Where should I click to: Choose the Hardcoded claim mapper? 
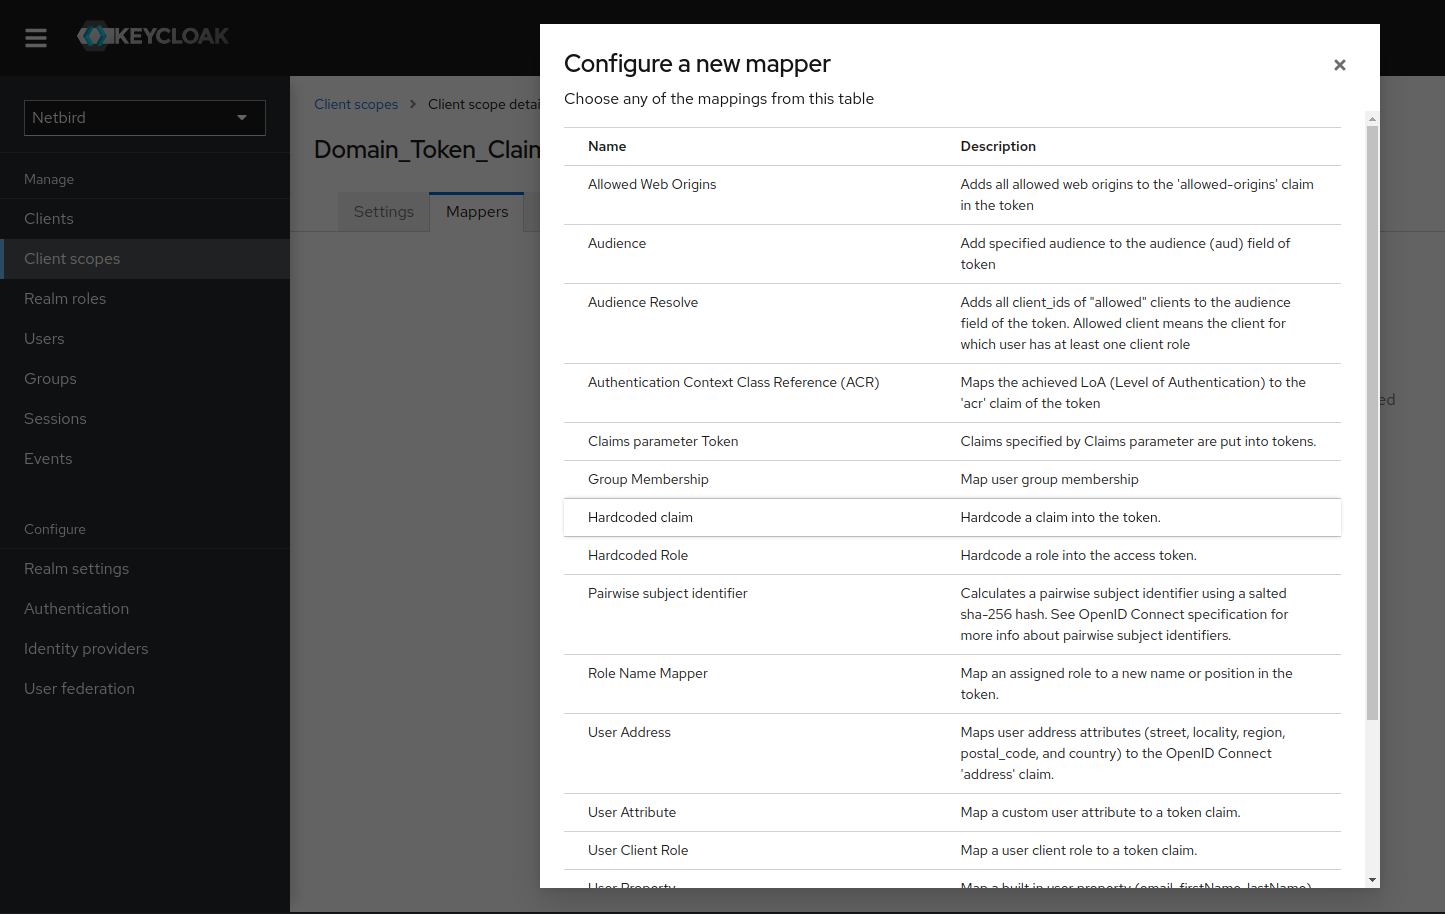[x=640, y=518]
